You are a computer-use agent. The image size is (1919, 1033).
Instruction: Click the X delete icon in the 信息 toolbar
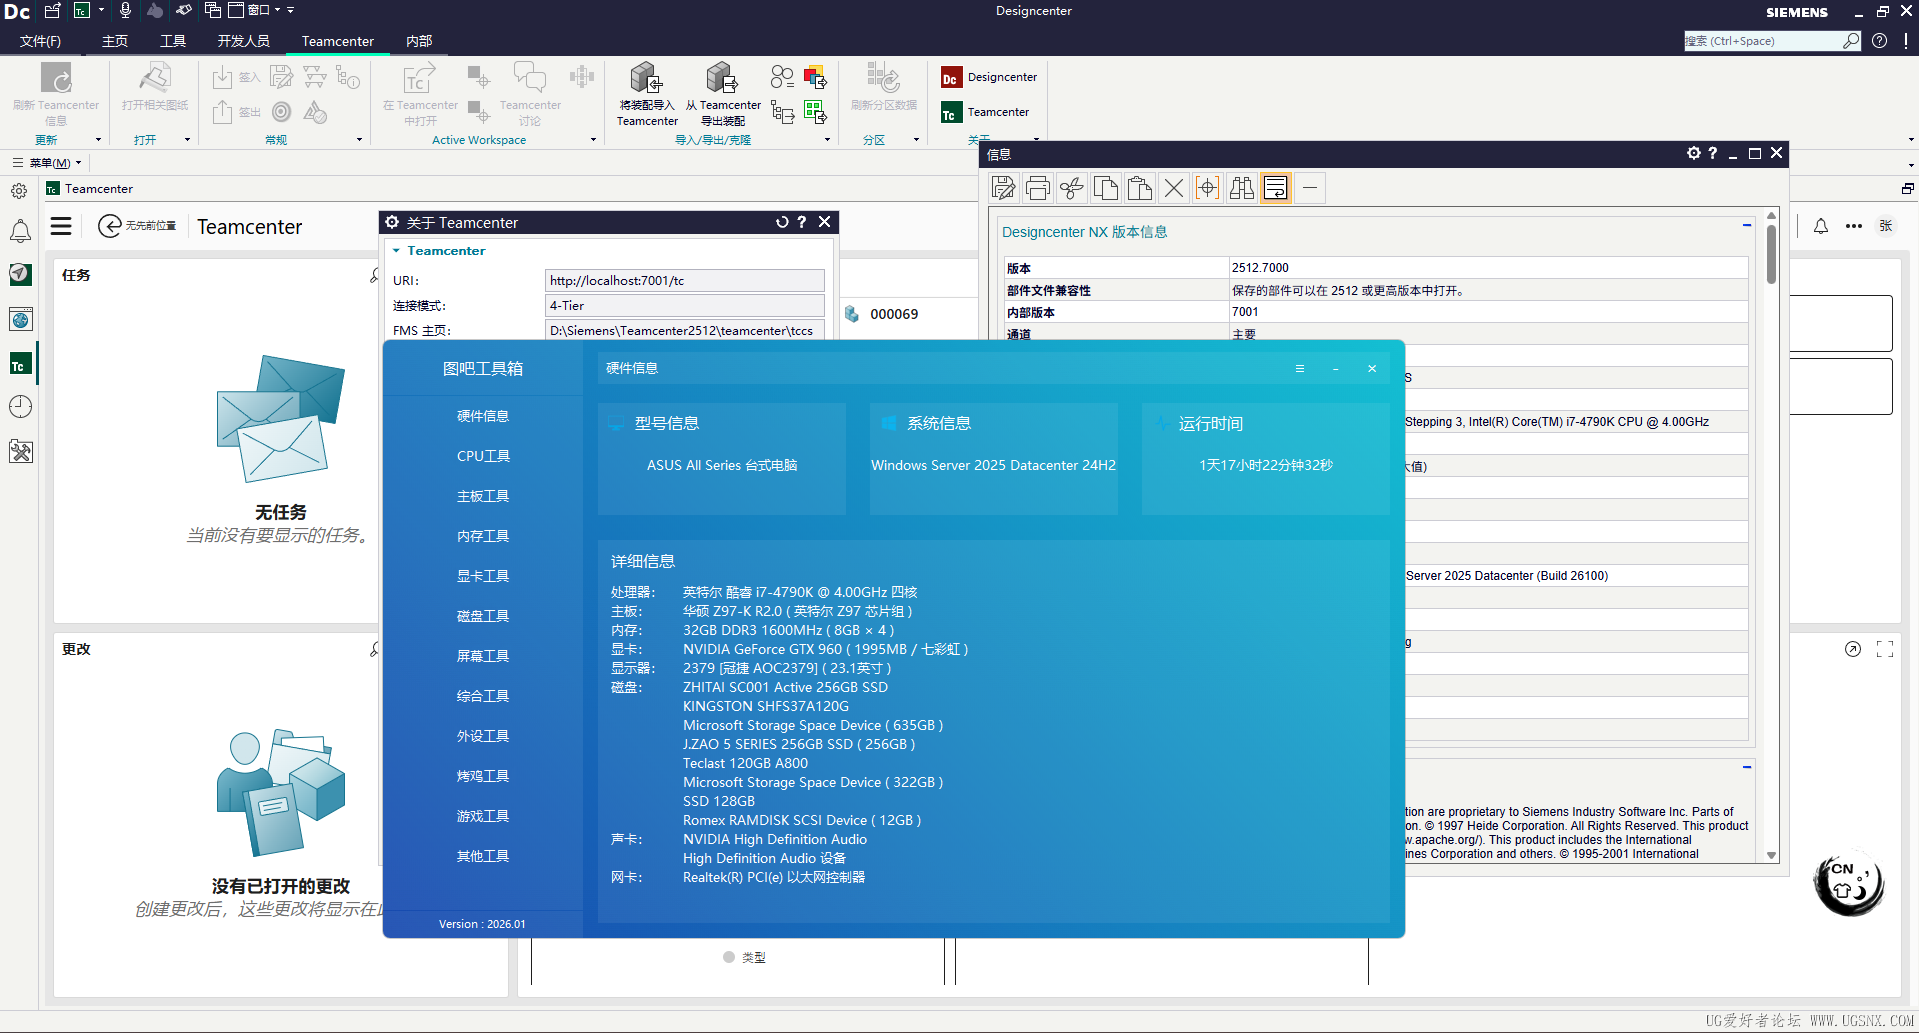pyautogui.click(x=1174, y=188)
